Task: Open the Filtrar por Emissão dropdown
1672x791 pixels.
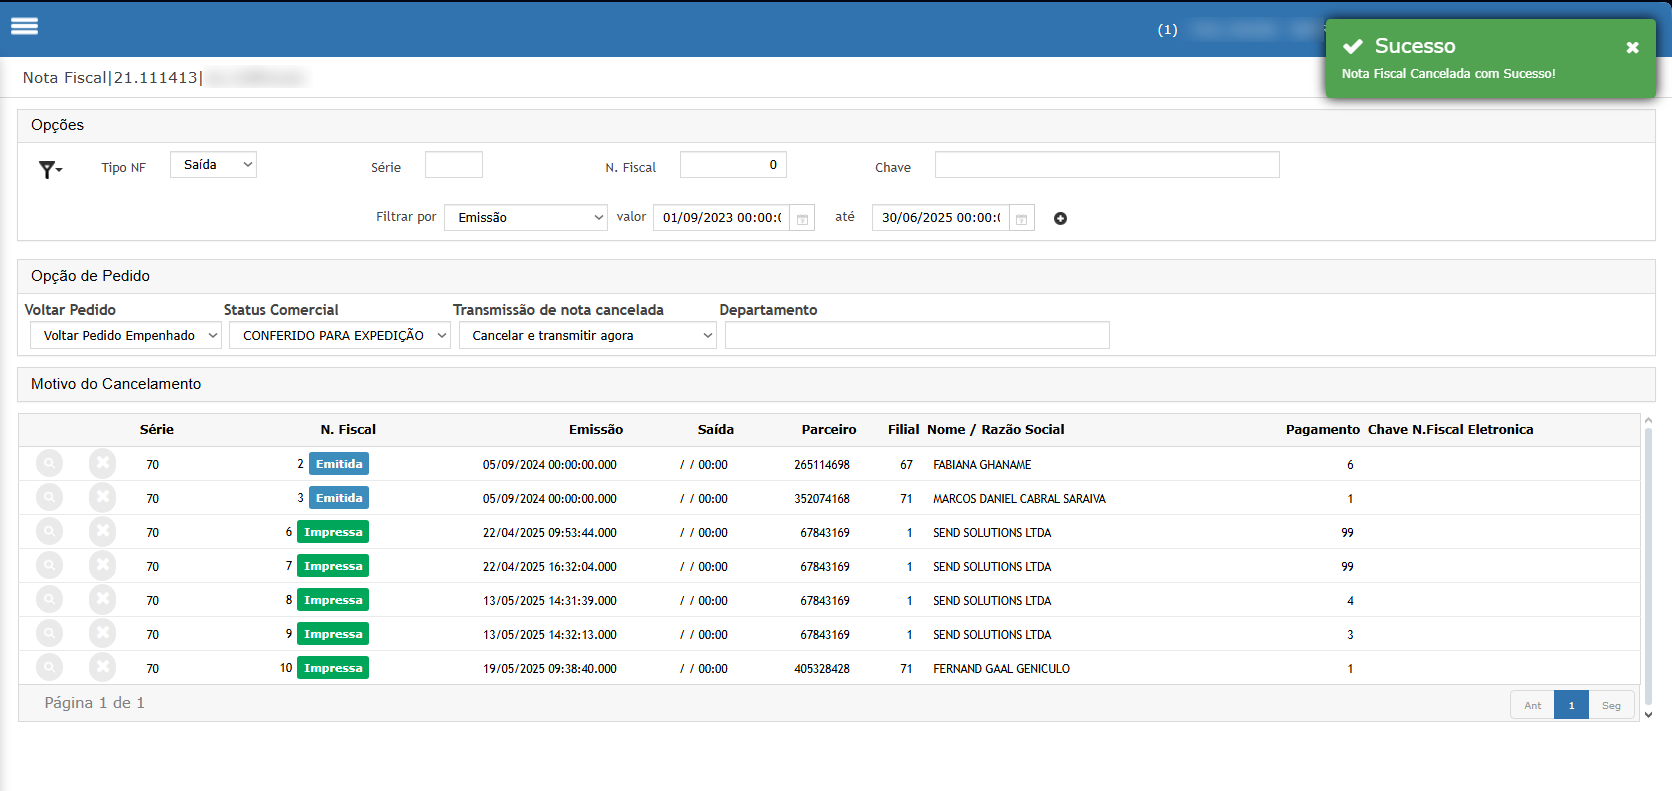Action: [526, 217]
